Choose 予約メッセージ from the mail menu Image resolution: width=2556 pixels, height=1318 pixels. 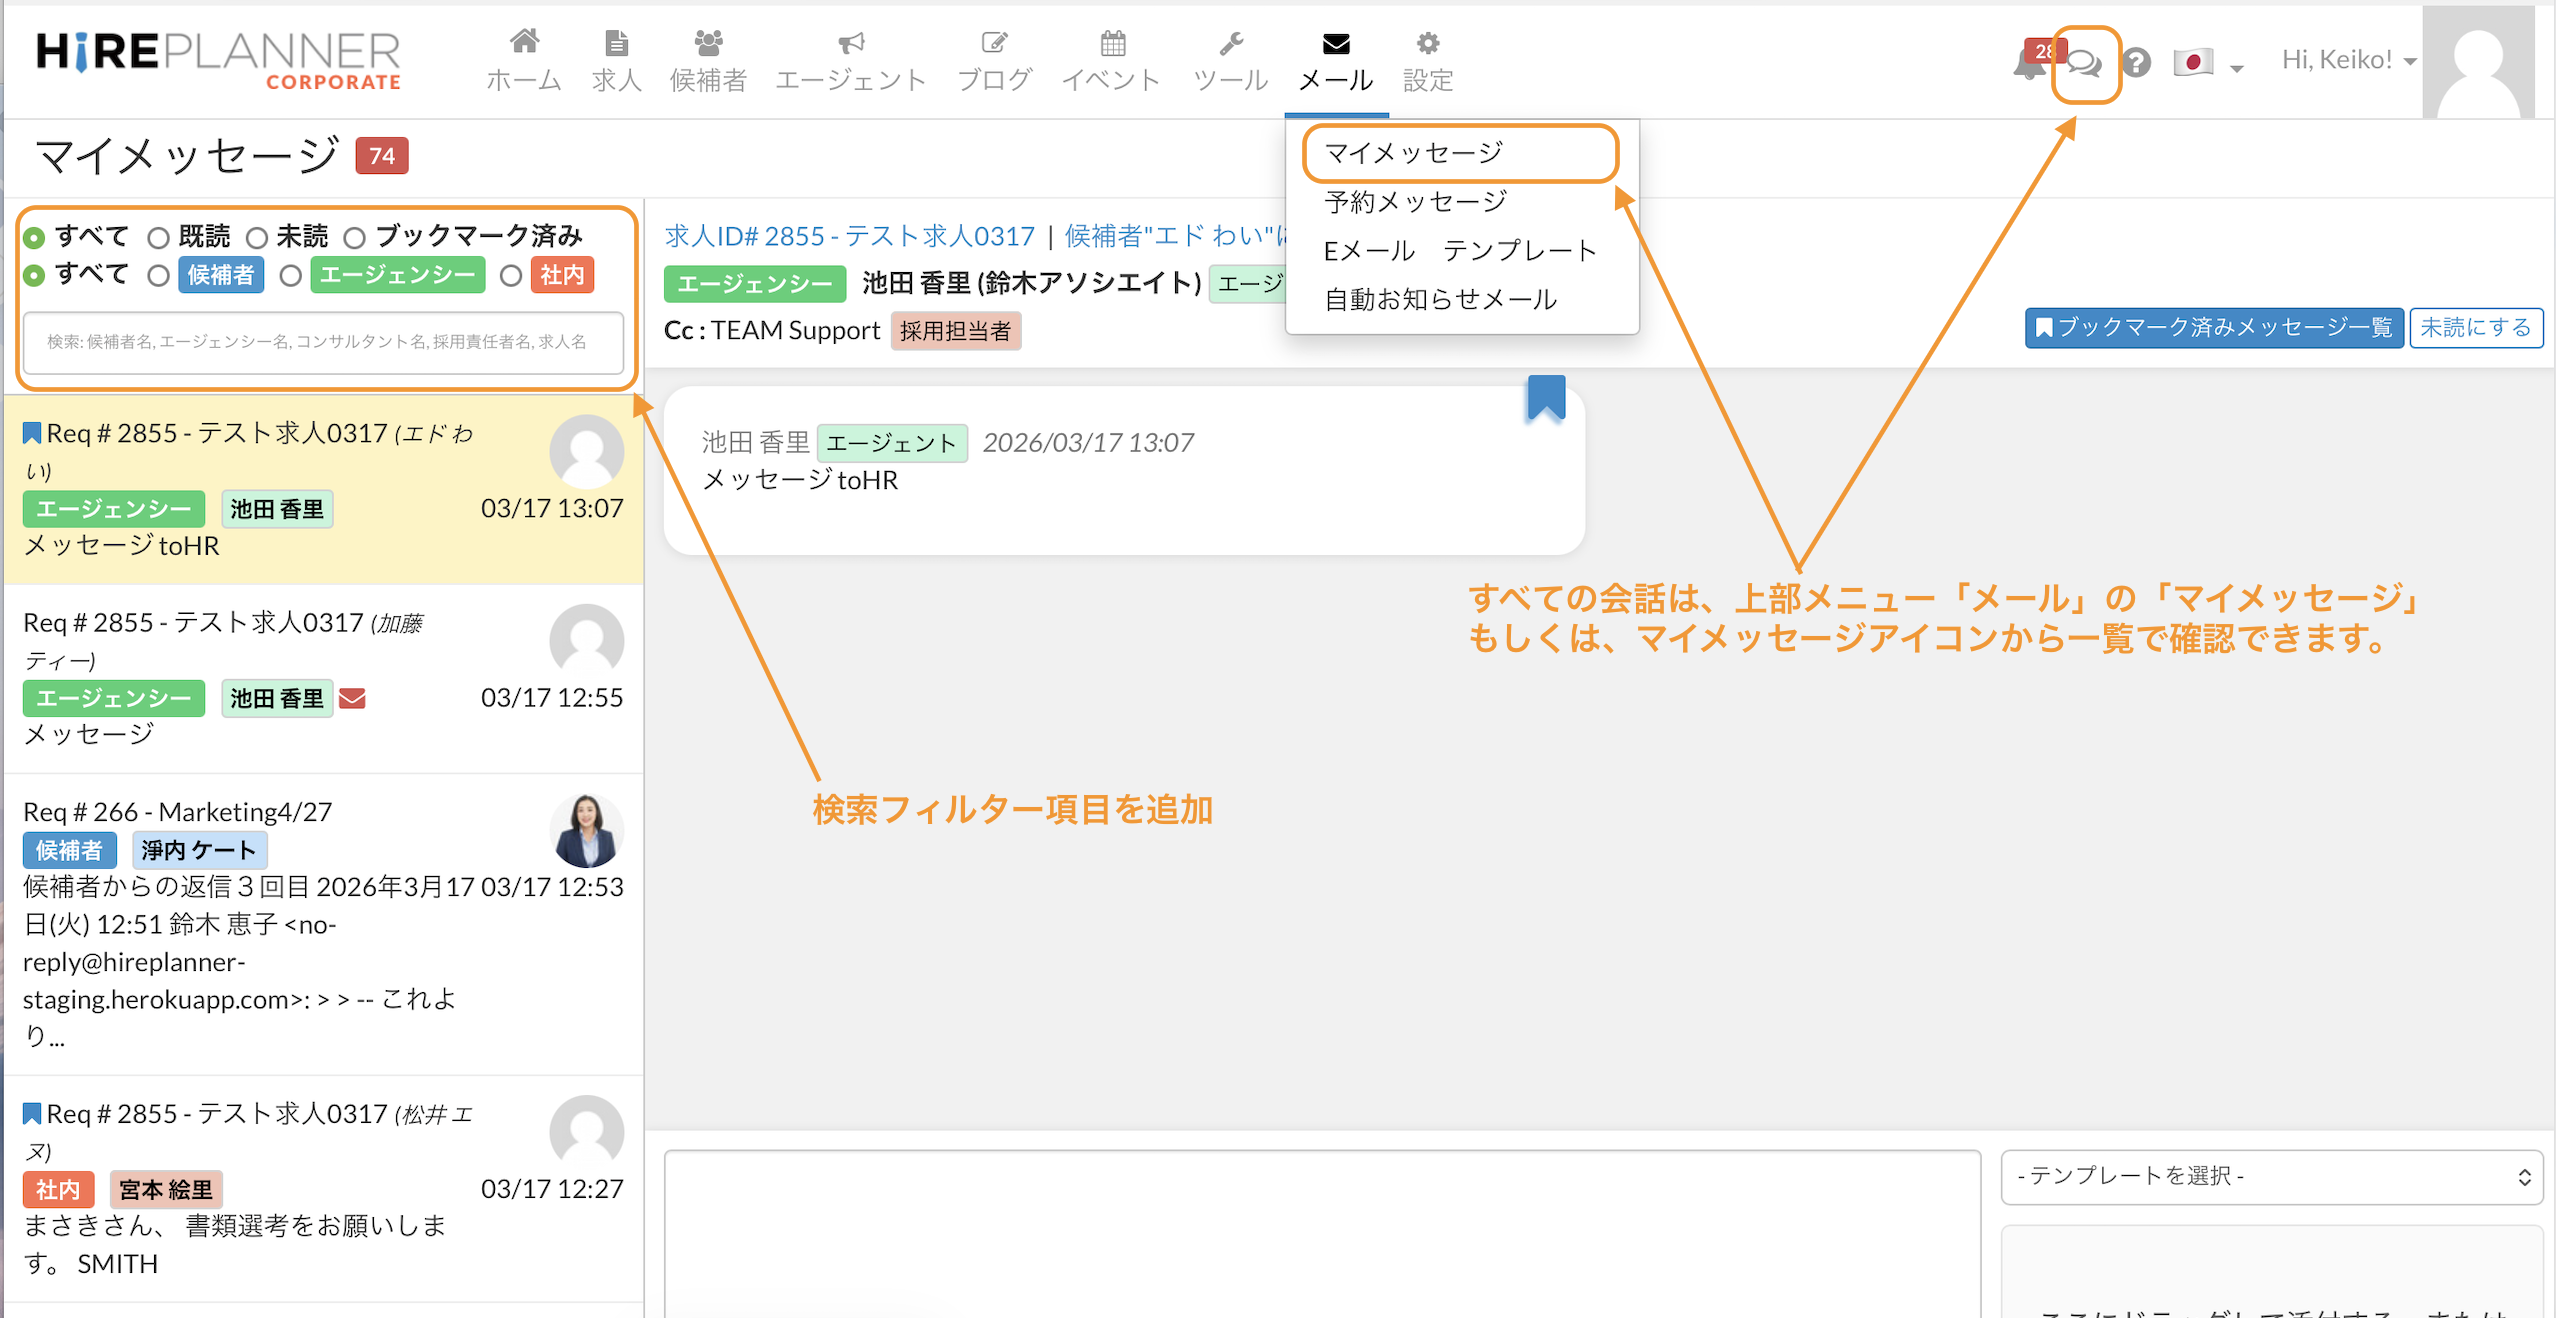[1415, 202]
